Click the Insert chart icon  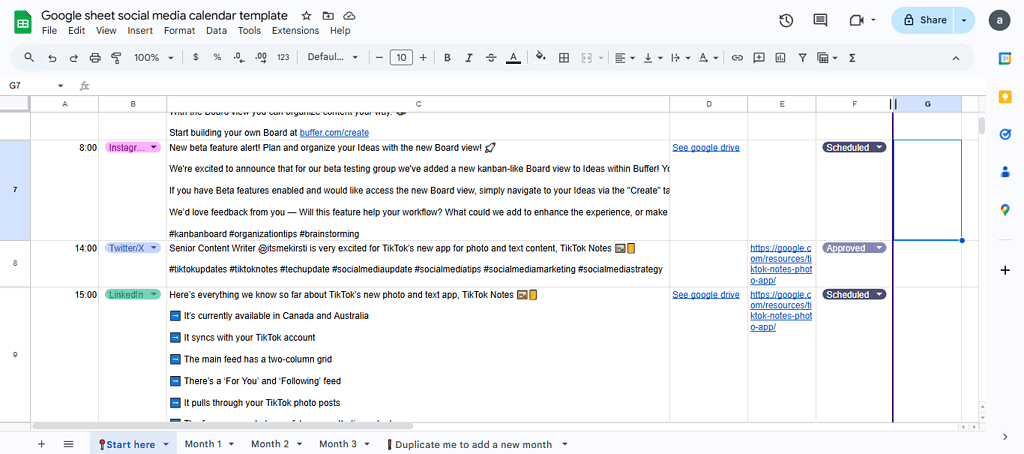780,58
